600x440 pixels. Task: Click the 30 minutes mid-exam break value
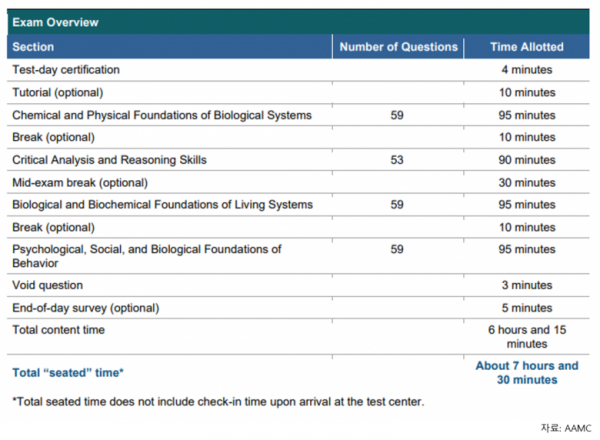(x=527, y=183)
